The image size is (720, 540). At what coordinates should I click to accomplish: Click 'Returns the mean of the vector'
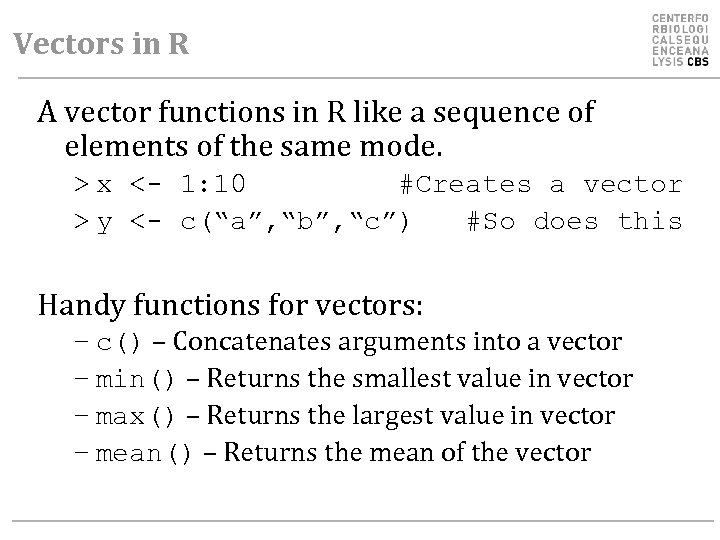click(x=407, y=453)
